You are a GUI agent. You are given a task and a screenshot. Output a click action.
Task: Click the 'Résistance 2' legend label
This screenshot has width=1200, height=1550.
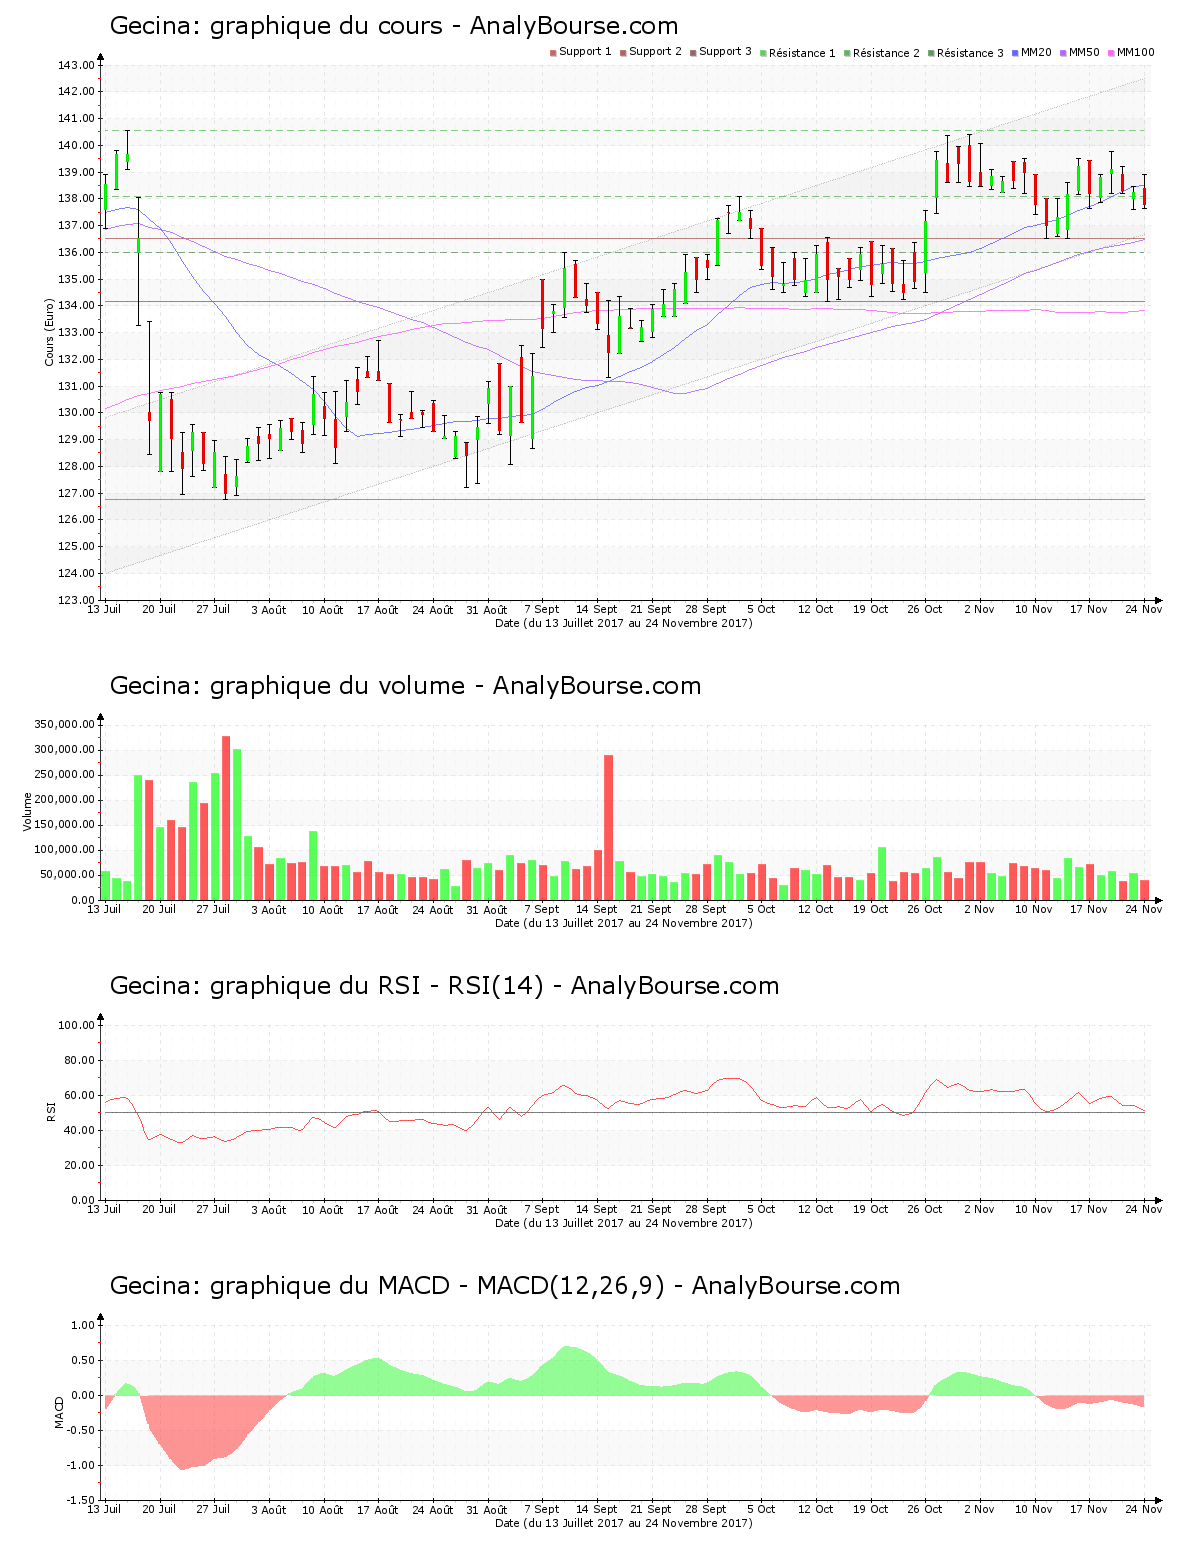point(886,53)
